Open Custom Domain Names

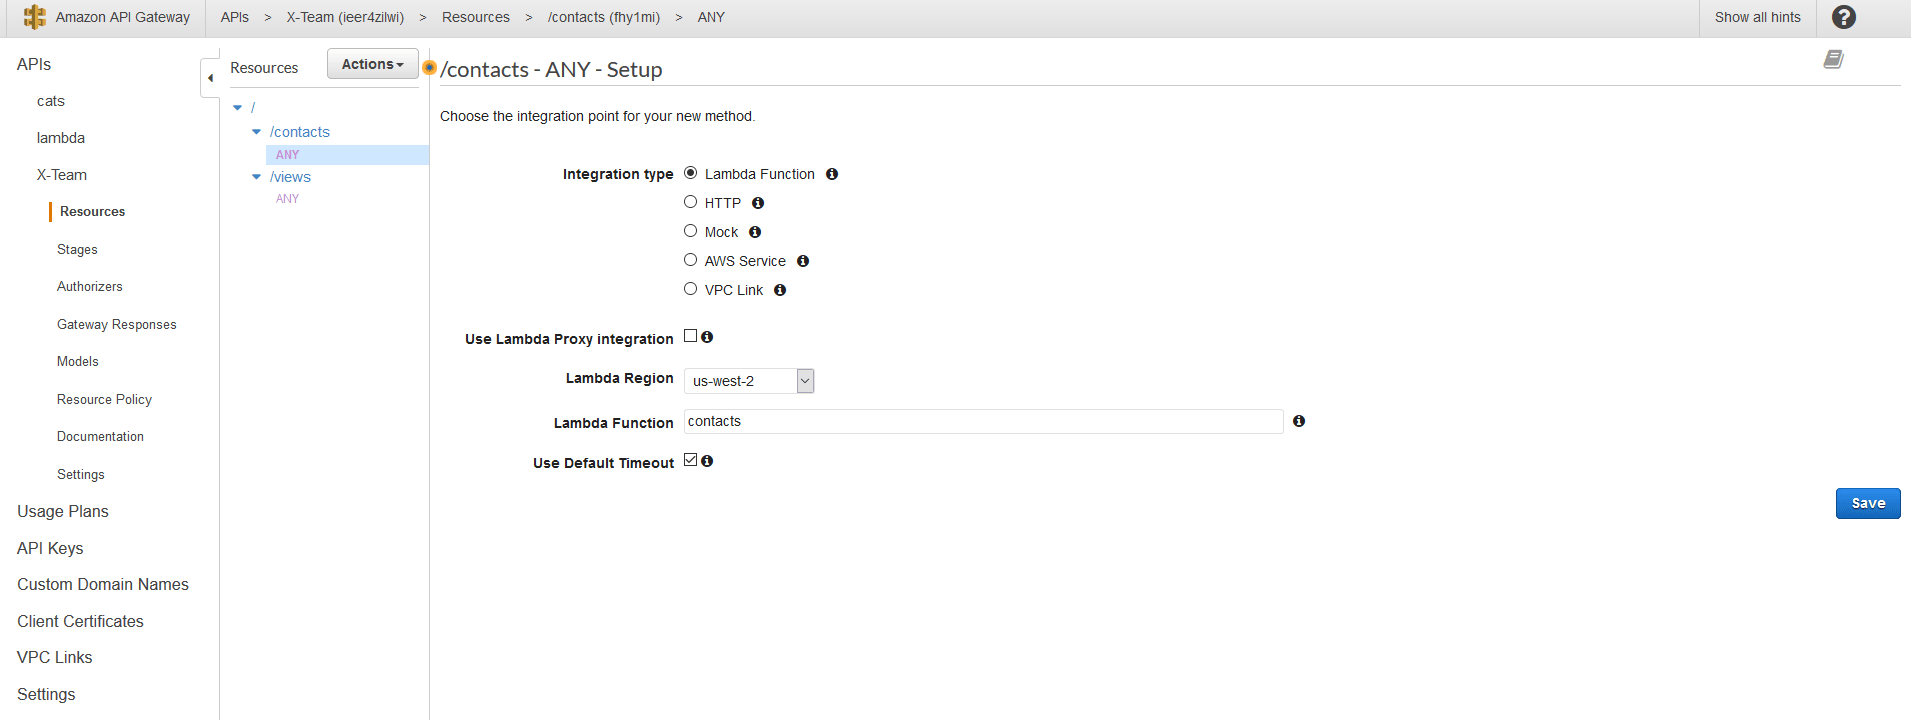103,584
